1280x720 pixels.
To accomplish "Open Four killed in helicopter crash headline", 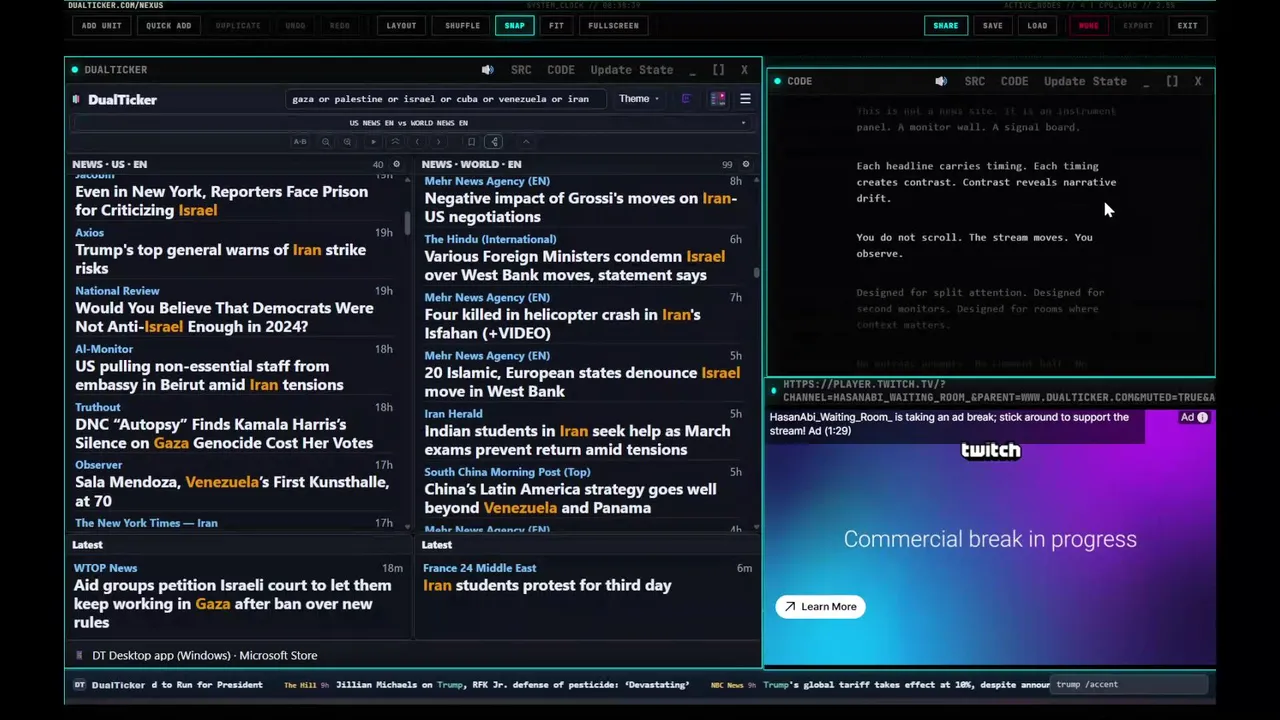I will tap(562, 324).
